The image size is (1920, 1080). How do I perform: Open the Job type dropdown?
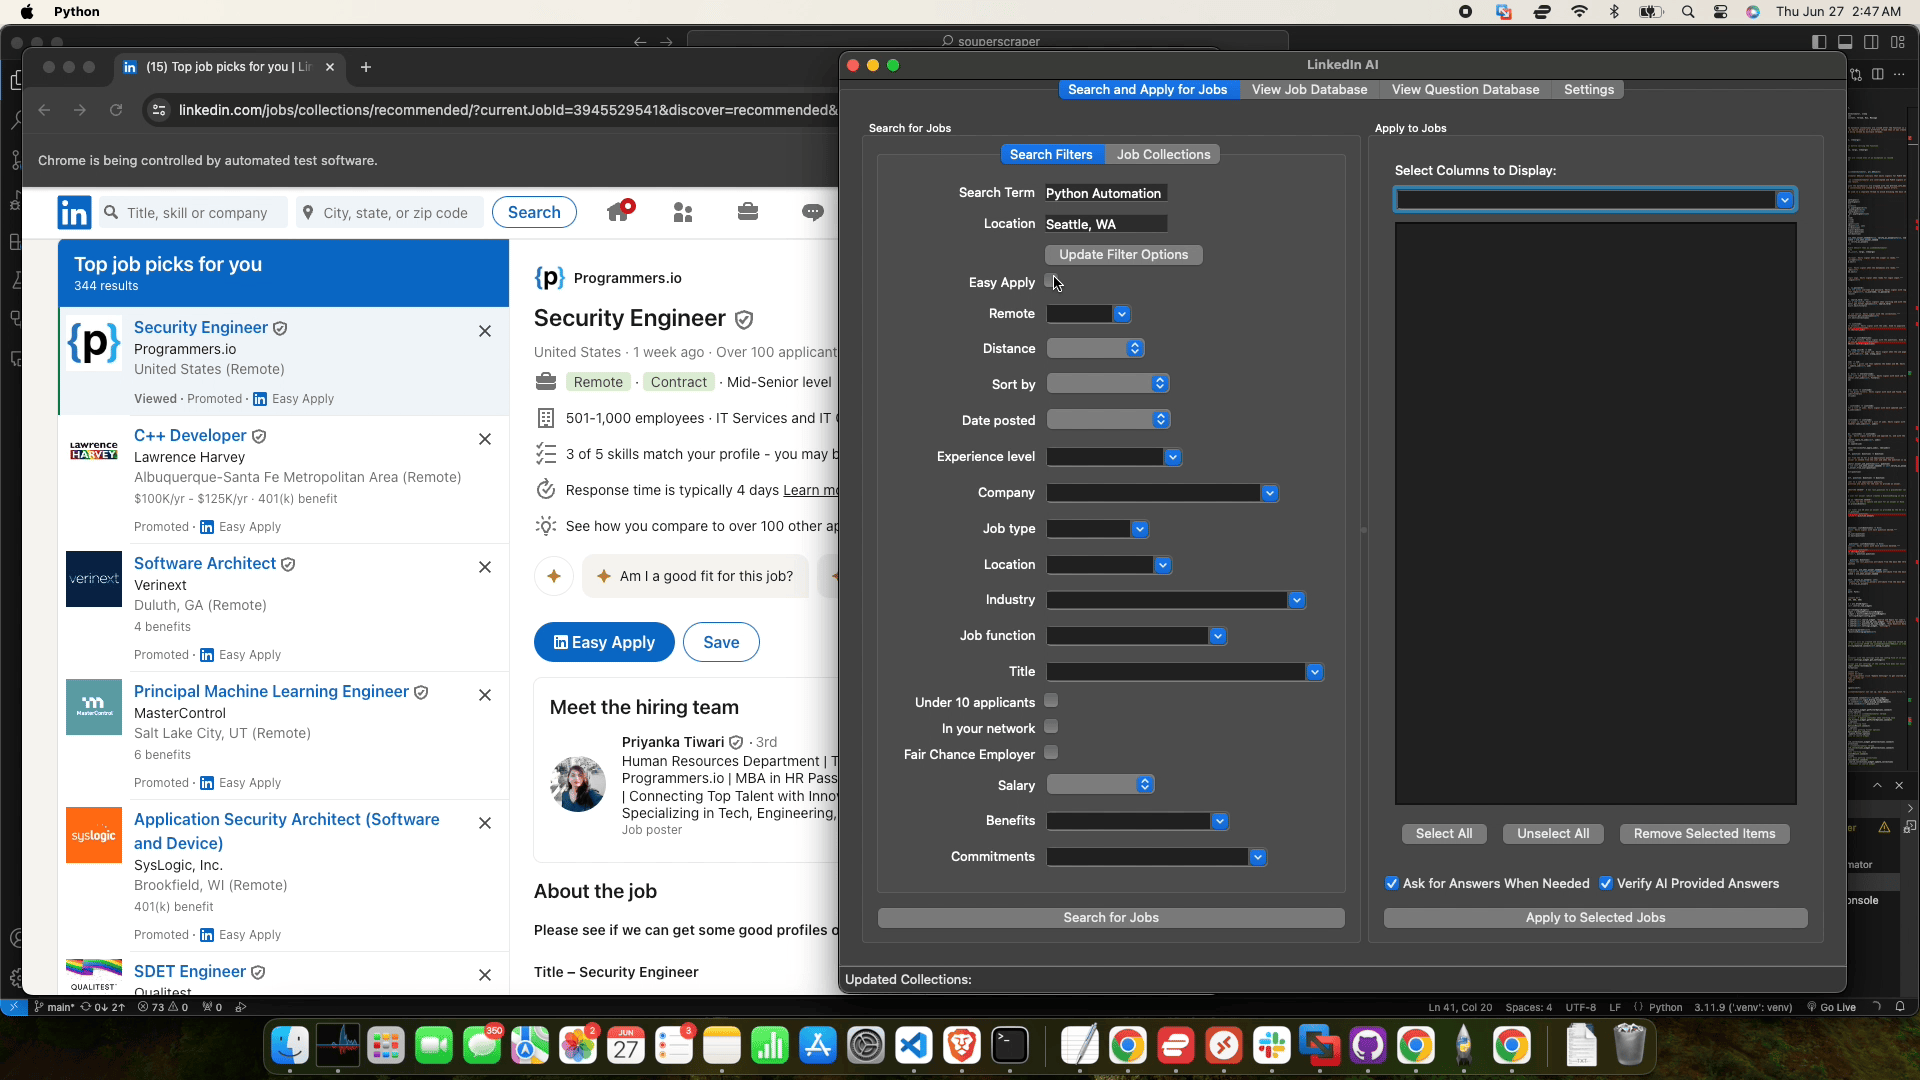pos(1097,529)
